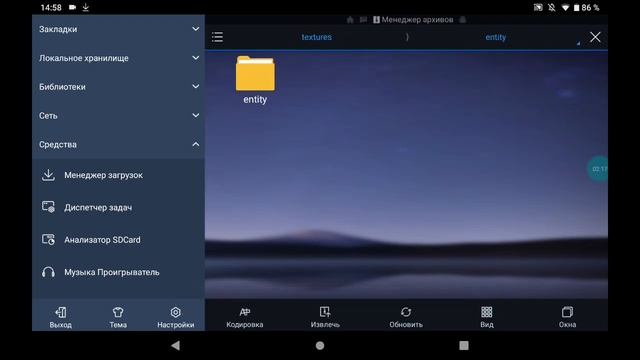
Task: Tap the floating timer bubble
Action: (598, 169)
